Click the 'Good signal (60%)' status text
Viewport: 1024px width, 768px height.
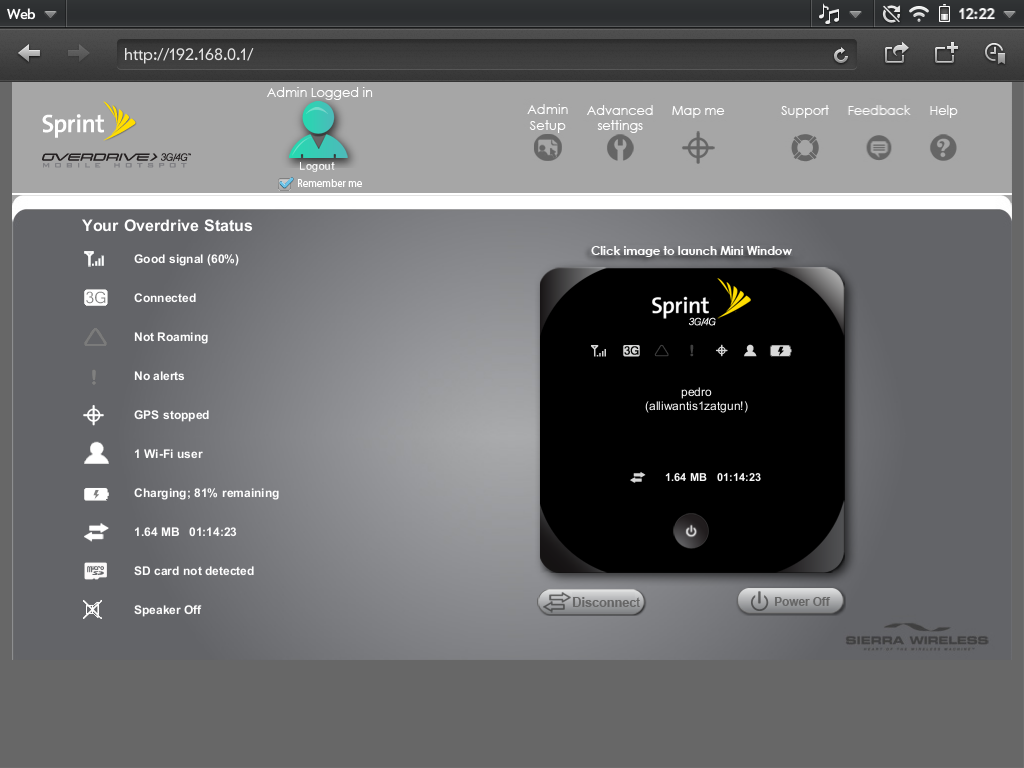[186, 259]
